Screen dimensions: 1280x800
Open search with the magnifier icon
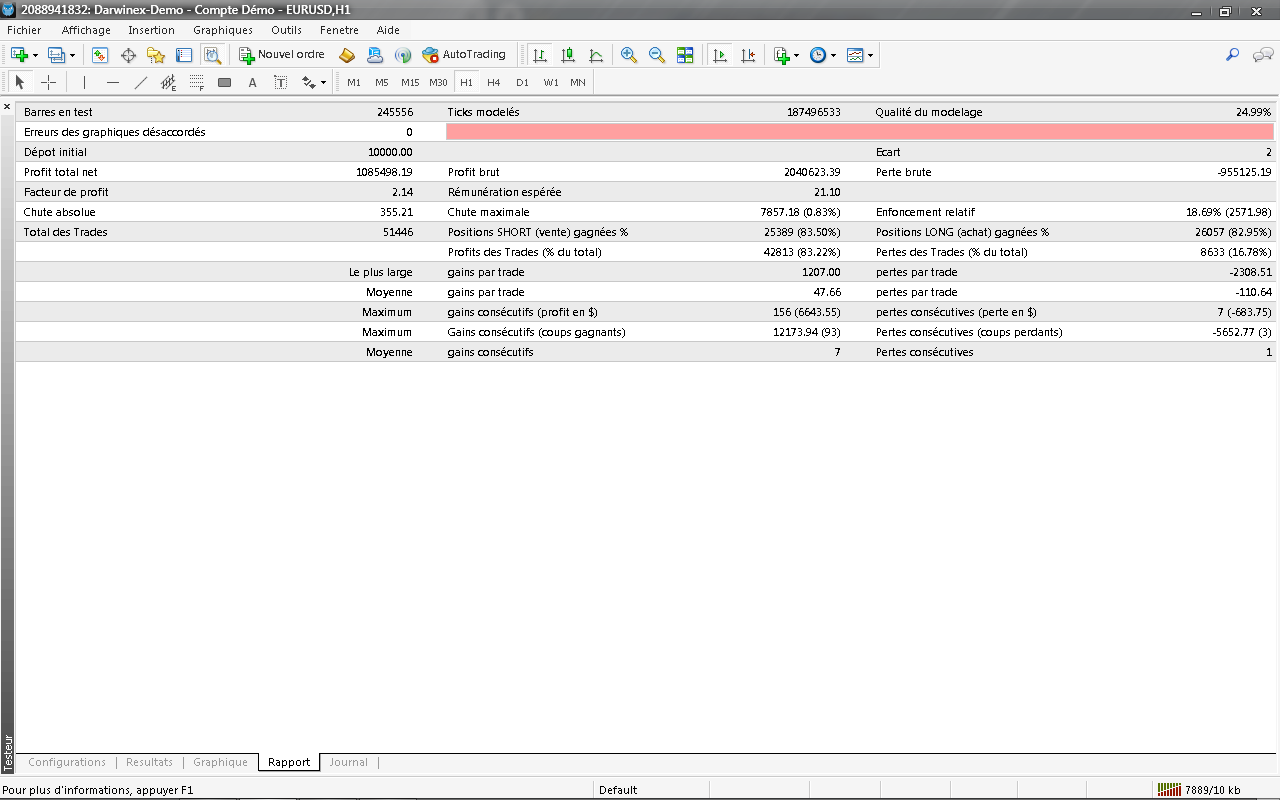(1232, 55)
